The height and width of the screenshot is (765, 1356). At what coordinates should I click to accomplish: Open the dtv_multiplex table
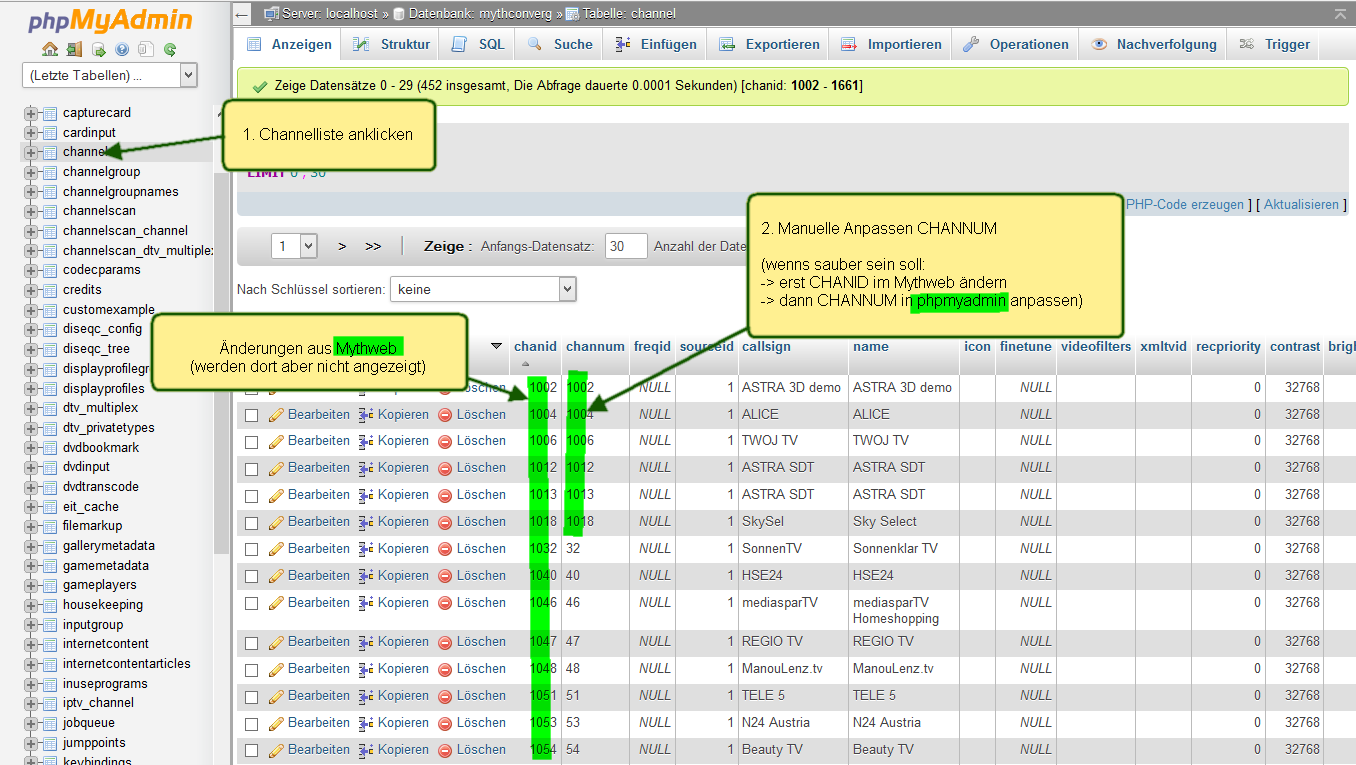point(100,408)
